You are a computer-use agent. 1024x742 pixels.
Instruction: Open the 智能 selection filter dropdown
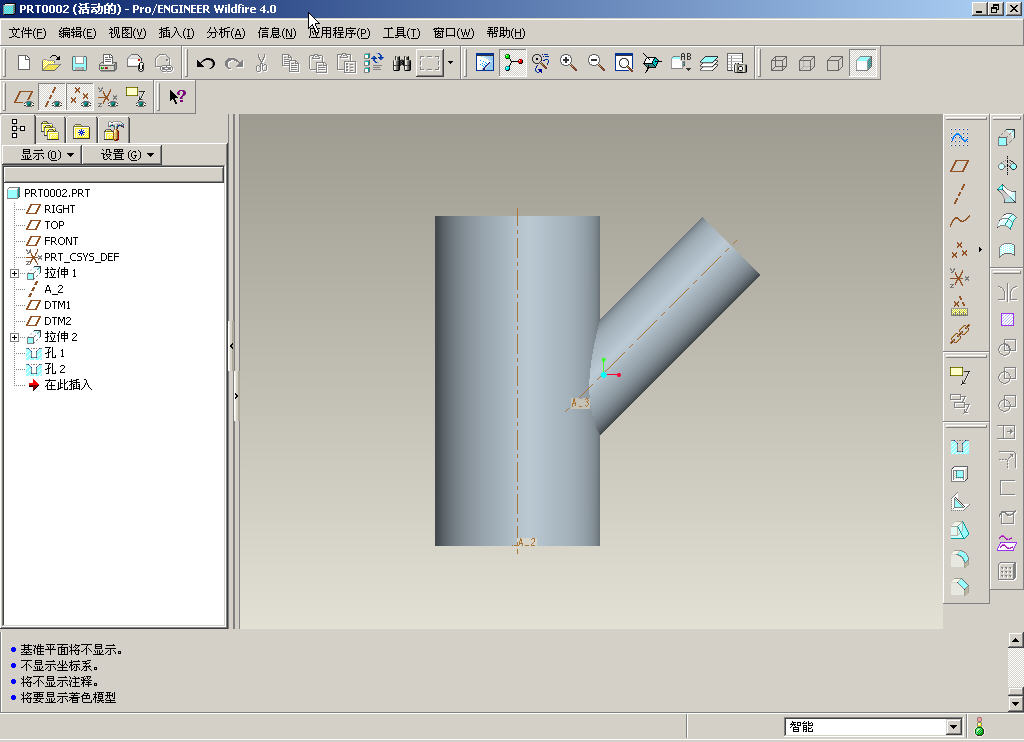(953, 727)
